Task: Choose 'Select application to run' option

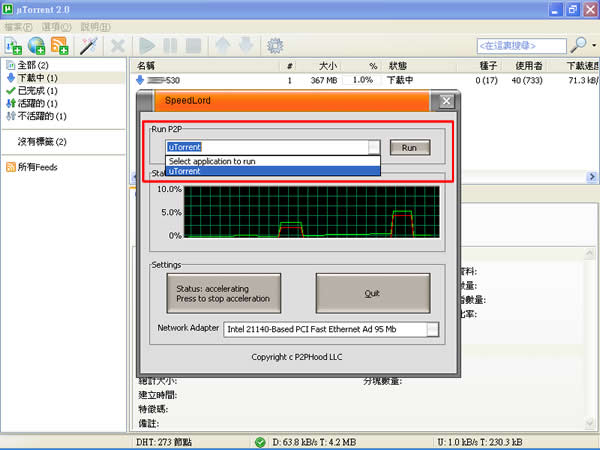Action: [273, 161]
